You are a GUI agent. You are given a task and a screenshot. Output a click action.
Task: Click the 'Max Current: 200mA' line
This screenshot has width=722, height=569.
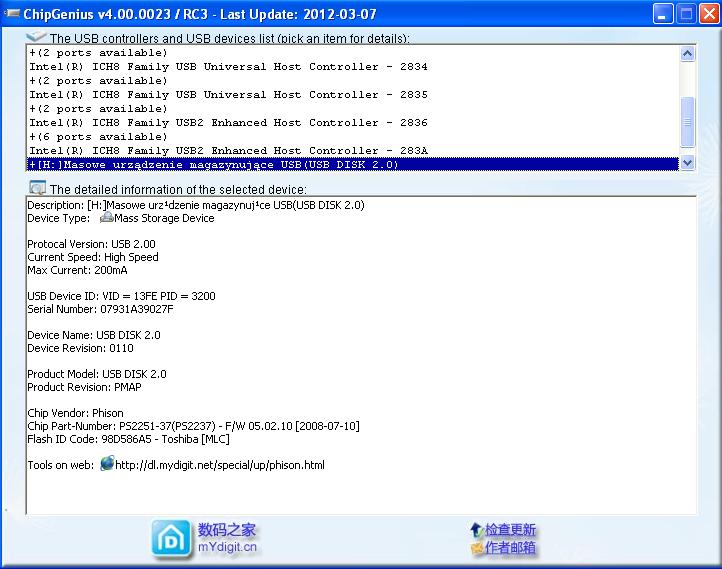(77, 270)
